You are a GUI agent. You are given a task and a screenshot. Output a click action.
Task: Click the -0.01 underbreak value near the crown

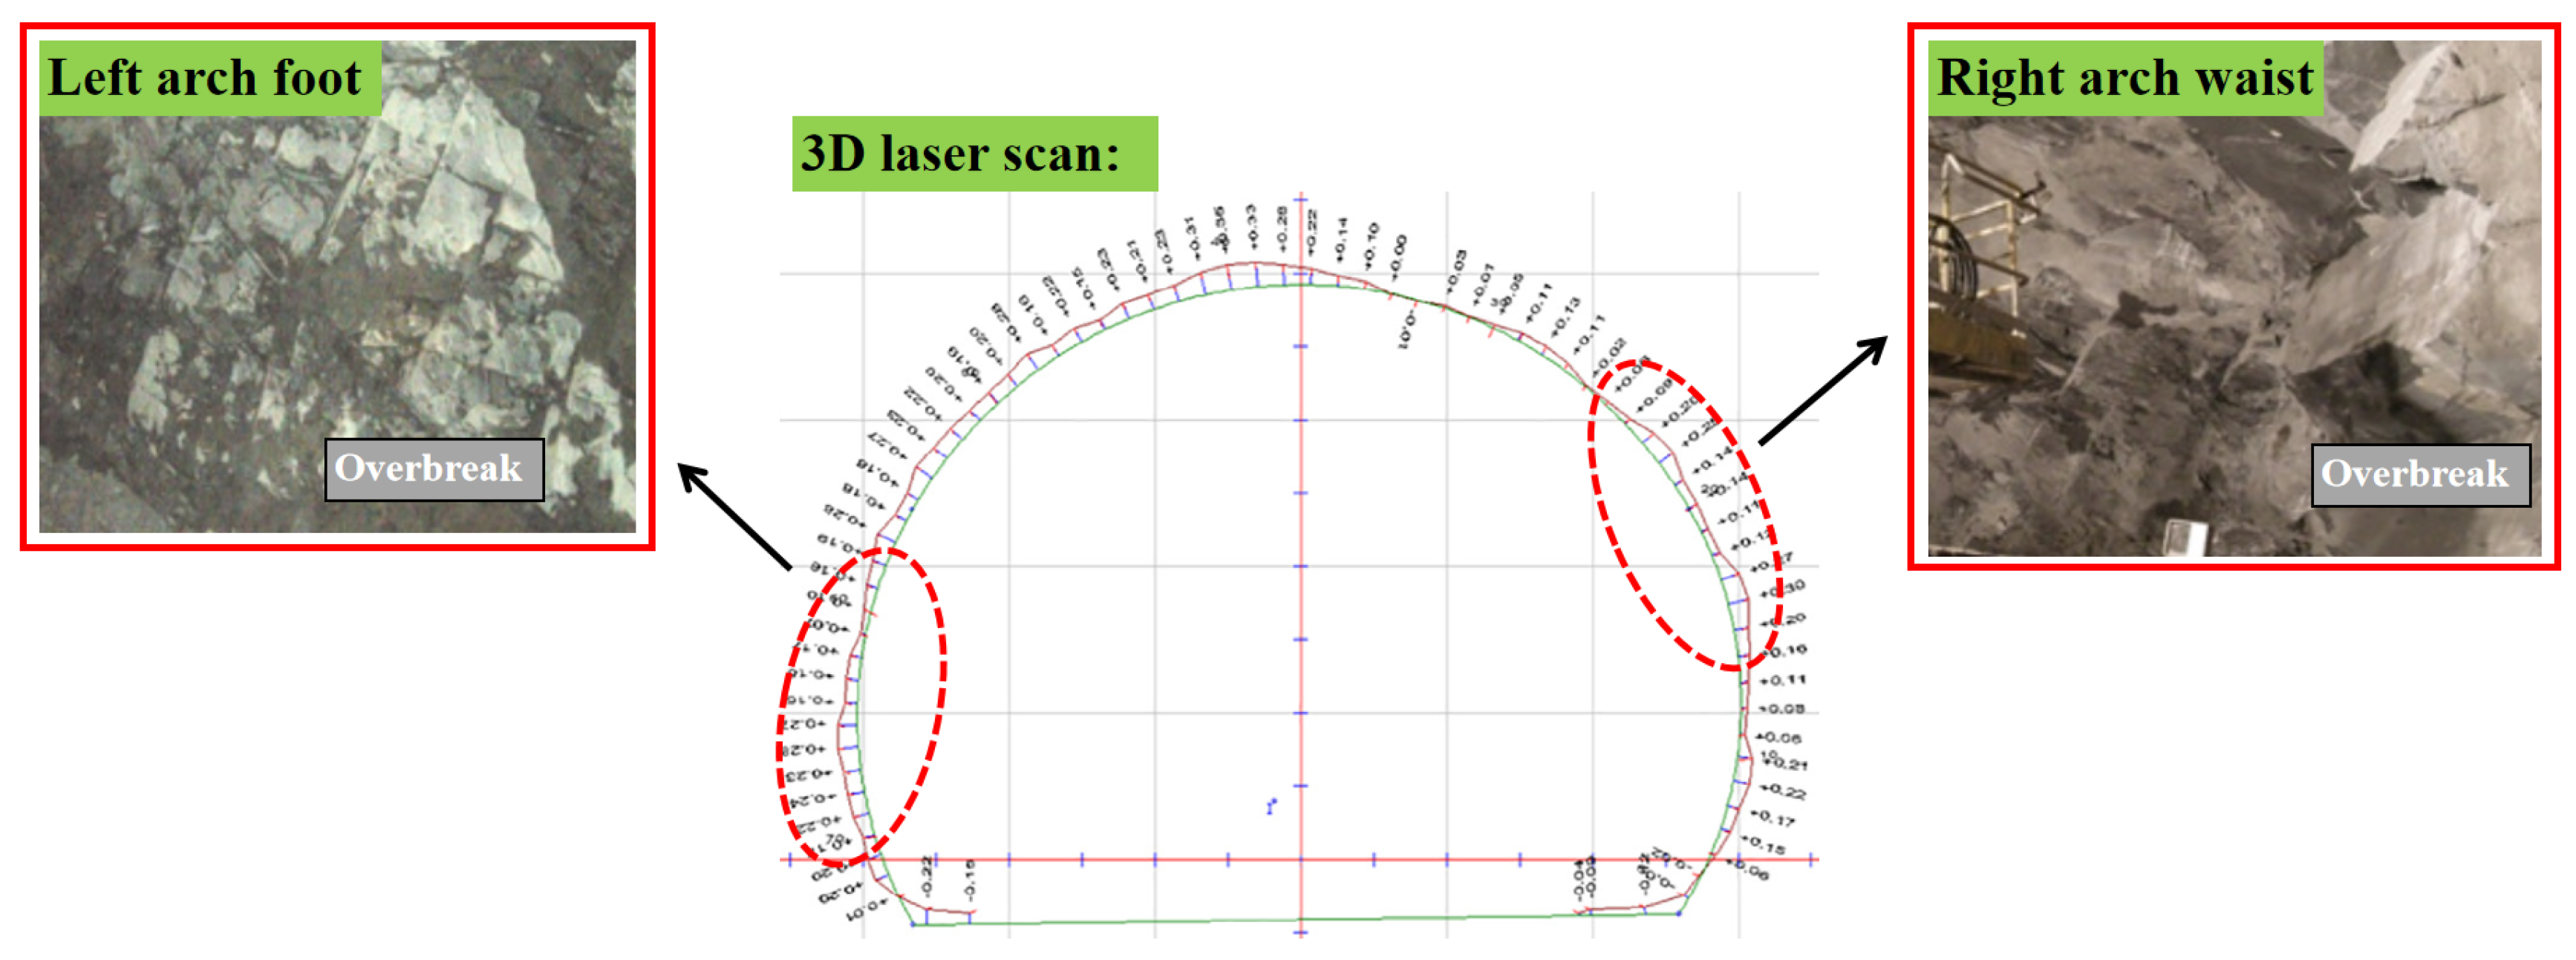[1406, 329]
